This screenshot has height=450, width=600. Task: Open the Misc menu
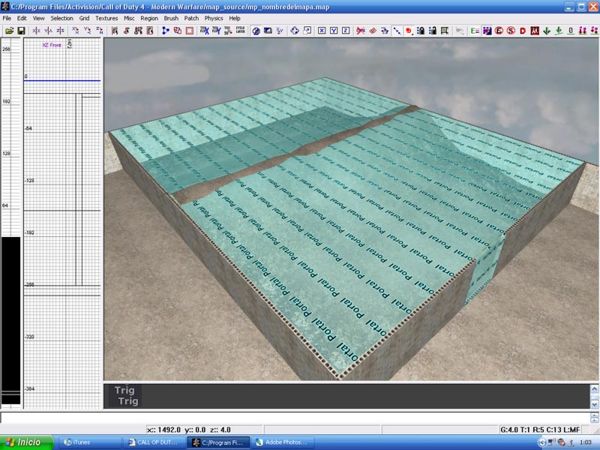point(129,18)
